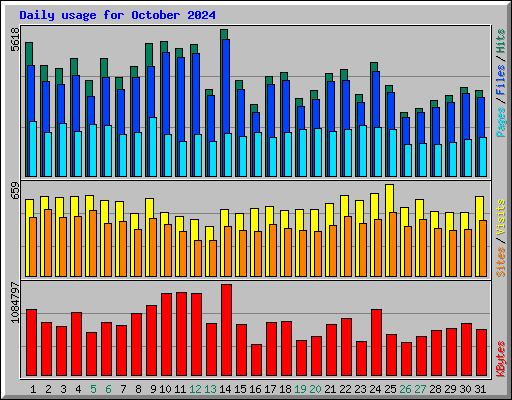Click the Visits legend label

click(x=501, y=217)
